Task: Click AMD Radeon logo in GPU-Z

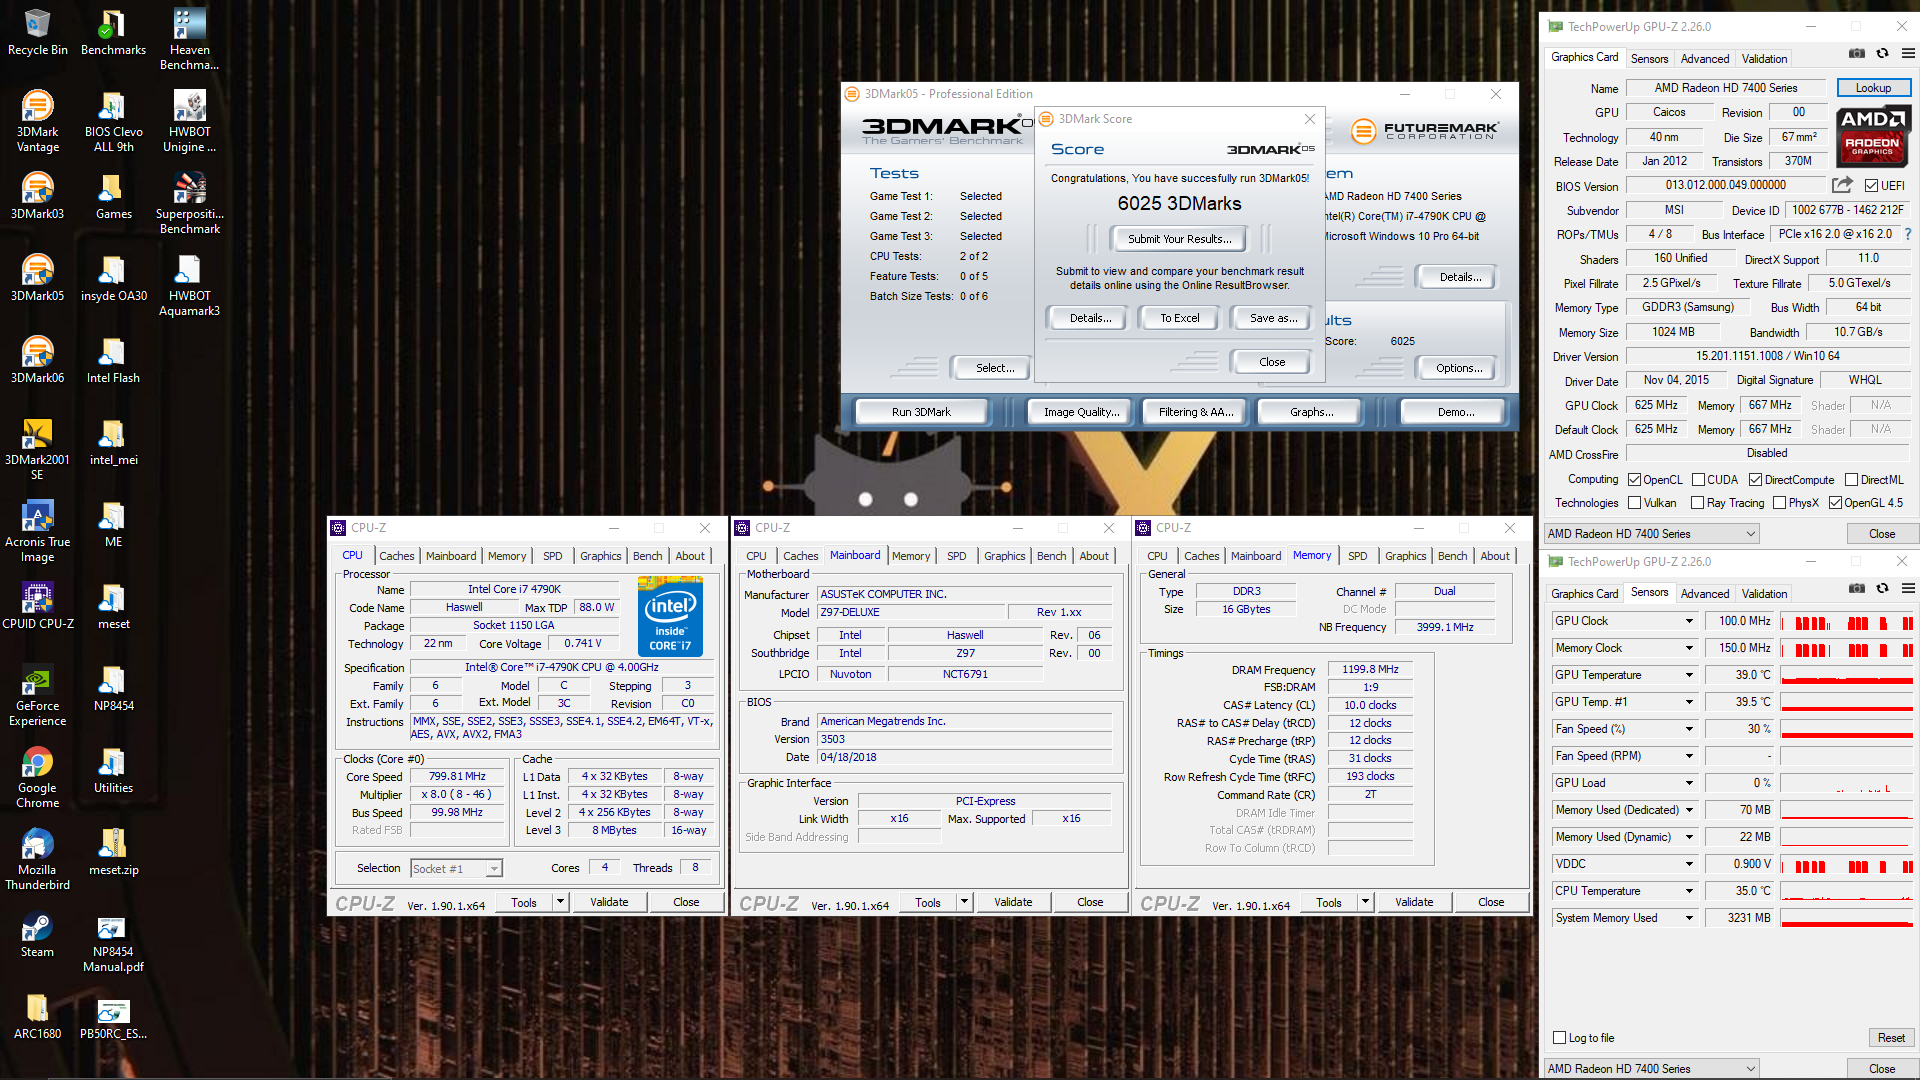Action: click(x=1872, y=137)
